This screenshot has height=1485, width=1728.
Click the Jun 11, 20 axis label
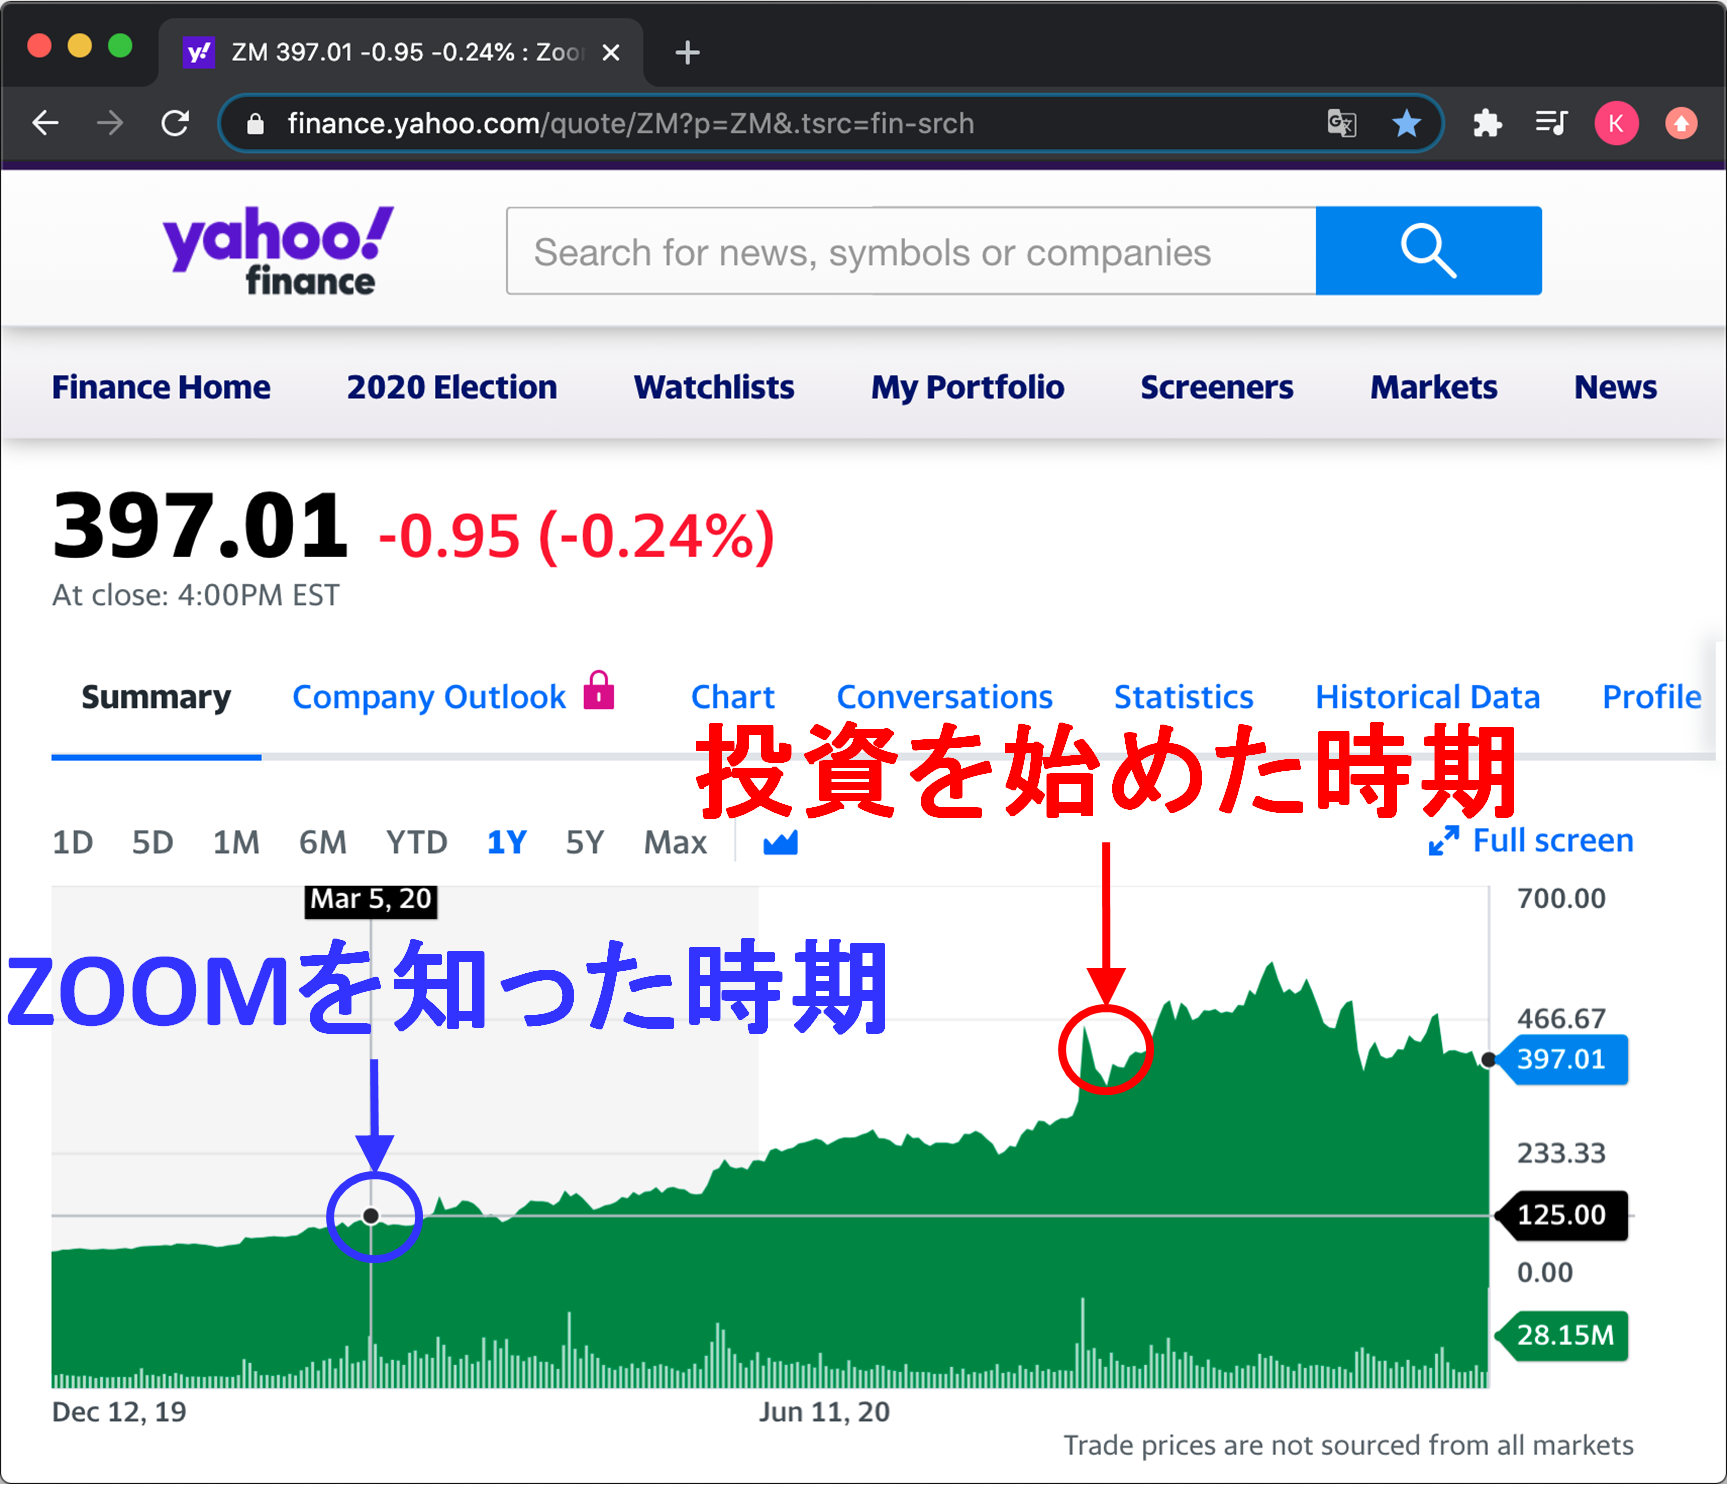[x=824, y=1412]
